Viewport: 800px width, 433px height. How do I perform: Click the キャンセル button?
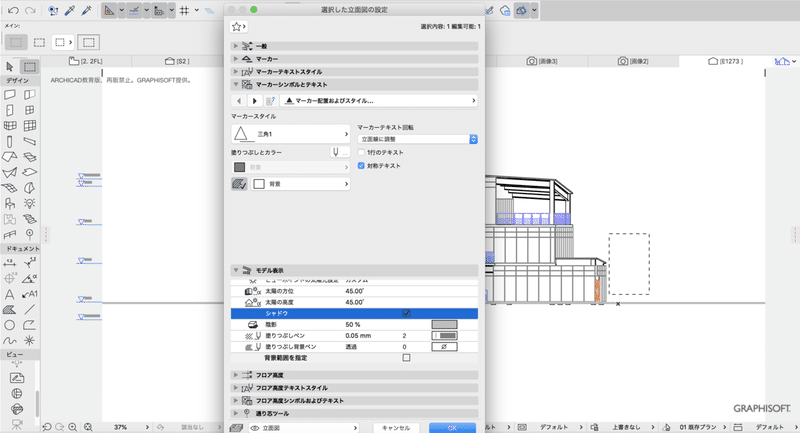396,428
